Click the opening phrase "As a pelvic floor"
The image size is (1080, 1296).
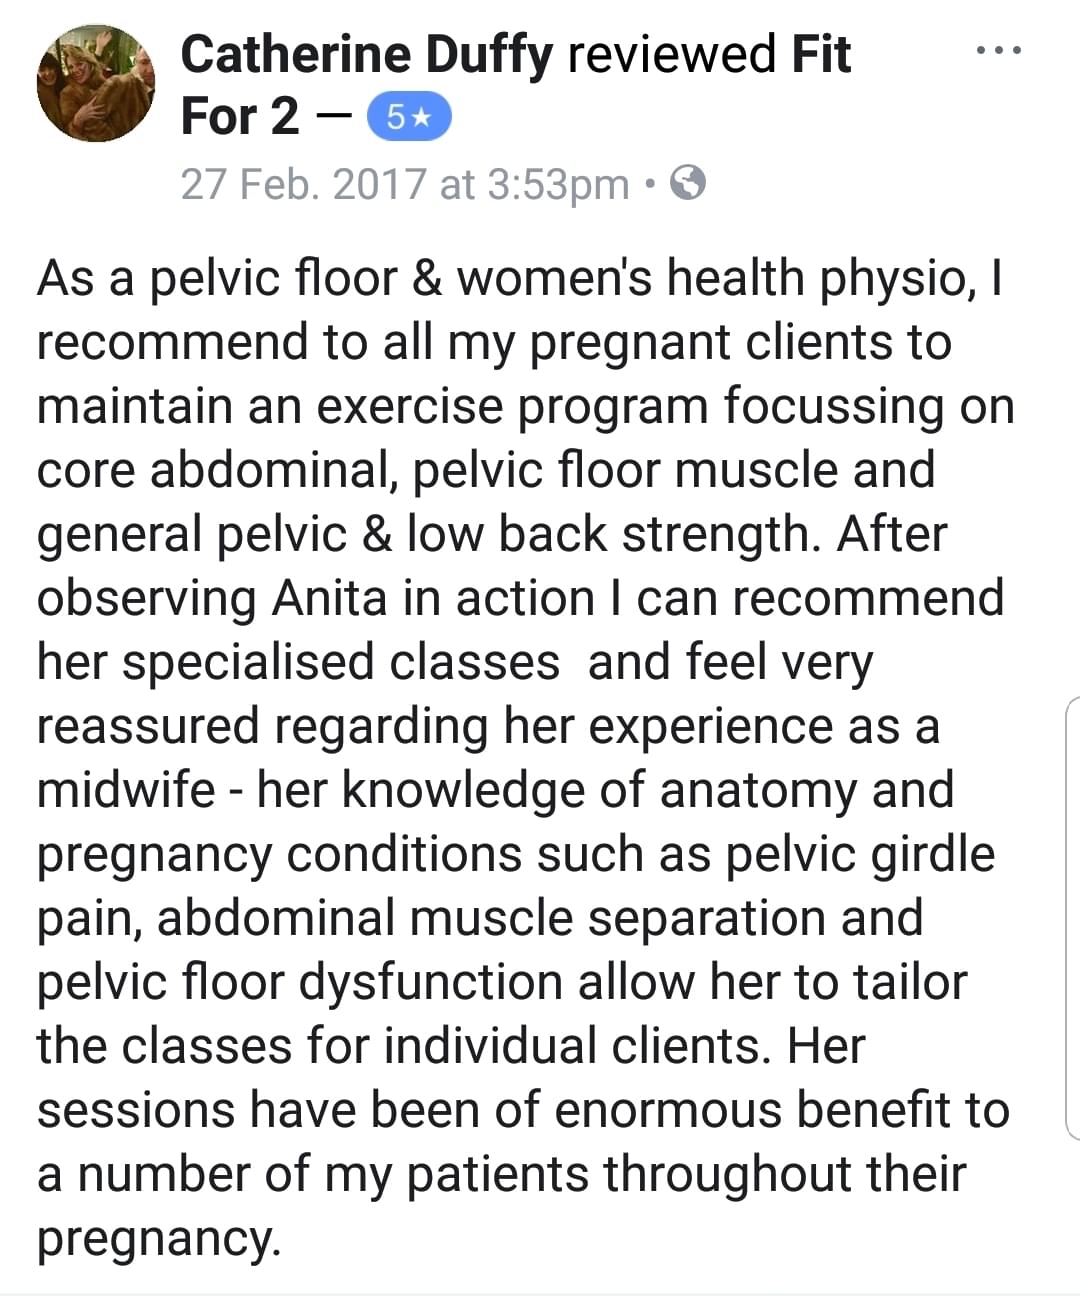pyautogui.click(x=217, y=279)
